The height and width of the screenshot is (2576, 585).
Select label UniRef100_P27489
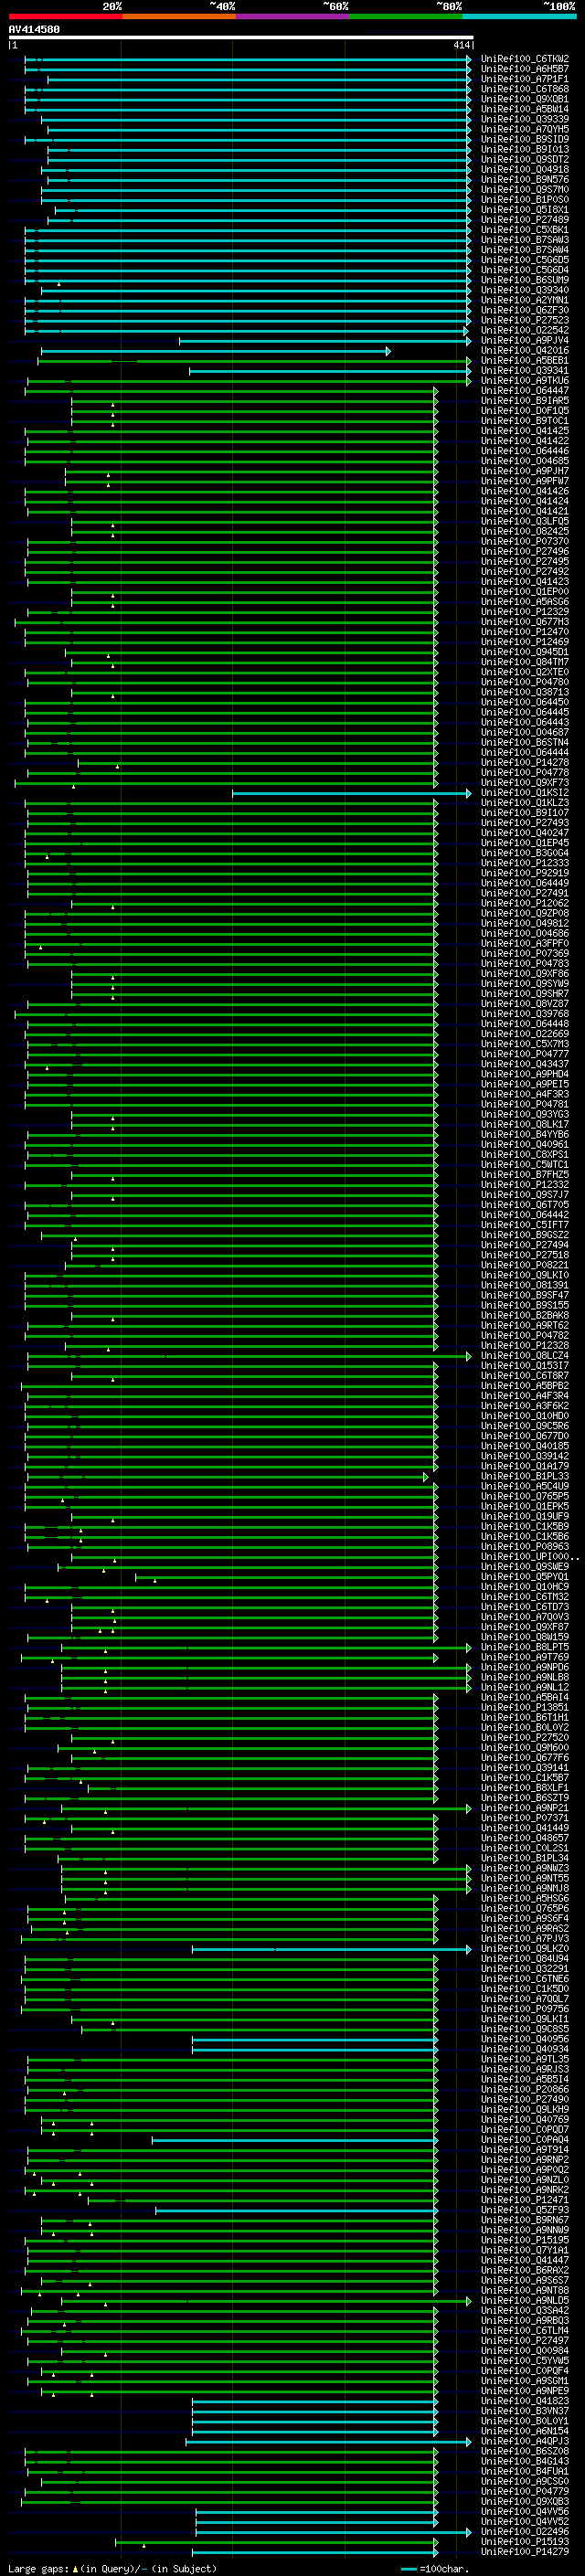[525, 220]
